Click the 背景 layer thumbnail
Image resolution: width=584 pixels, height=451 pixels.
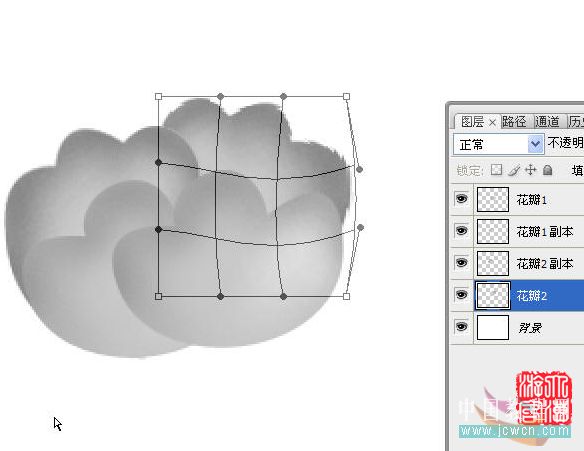[x=493, y=327]
